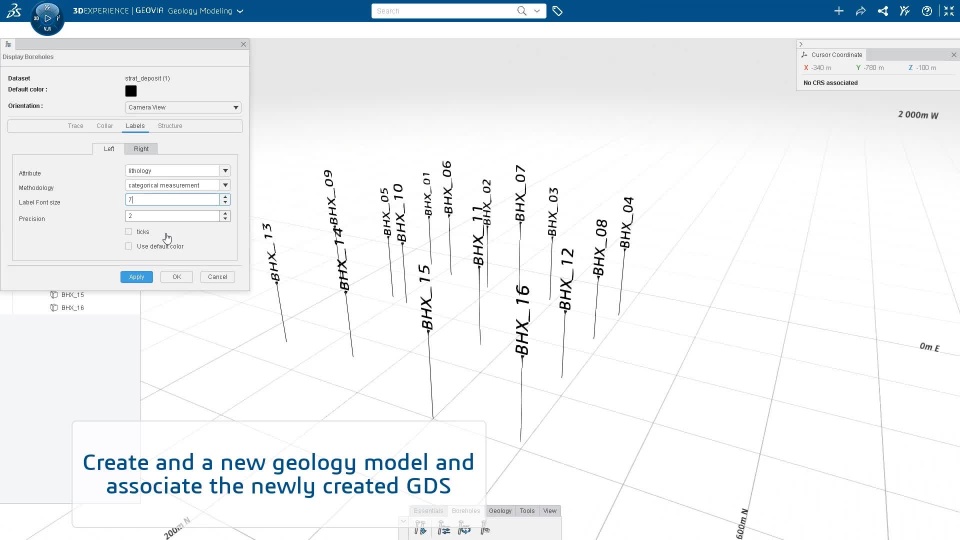
Task: Select the Left labels sub-tab
Action: pos(108,149)
